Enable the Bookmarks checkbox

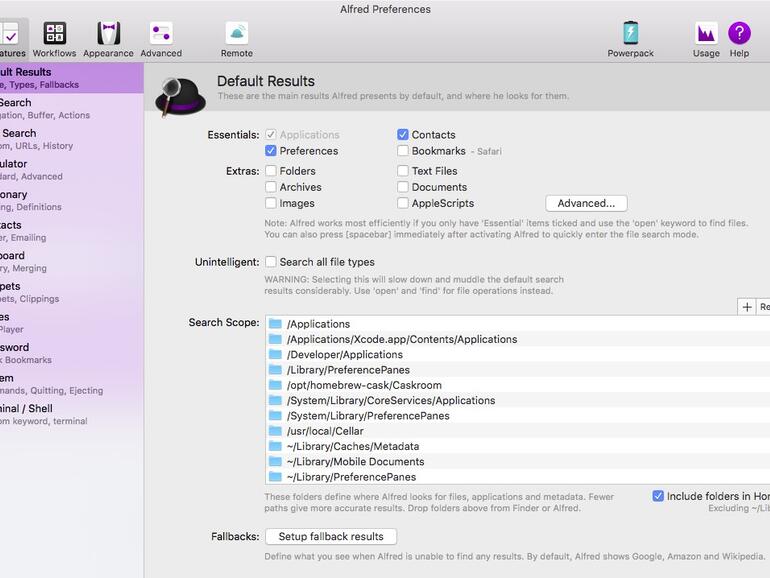(x=403, y=151)
